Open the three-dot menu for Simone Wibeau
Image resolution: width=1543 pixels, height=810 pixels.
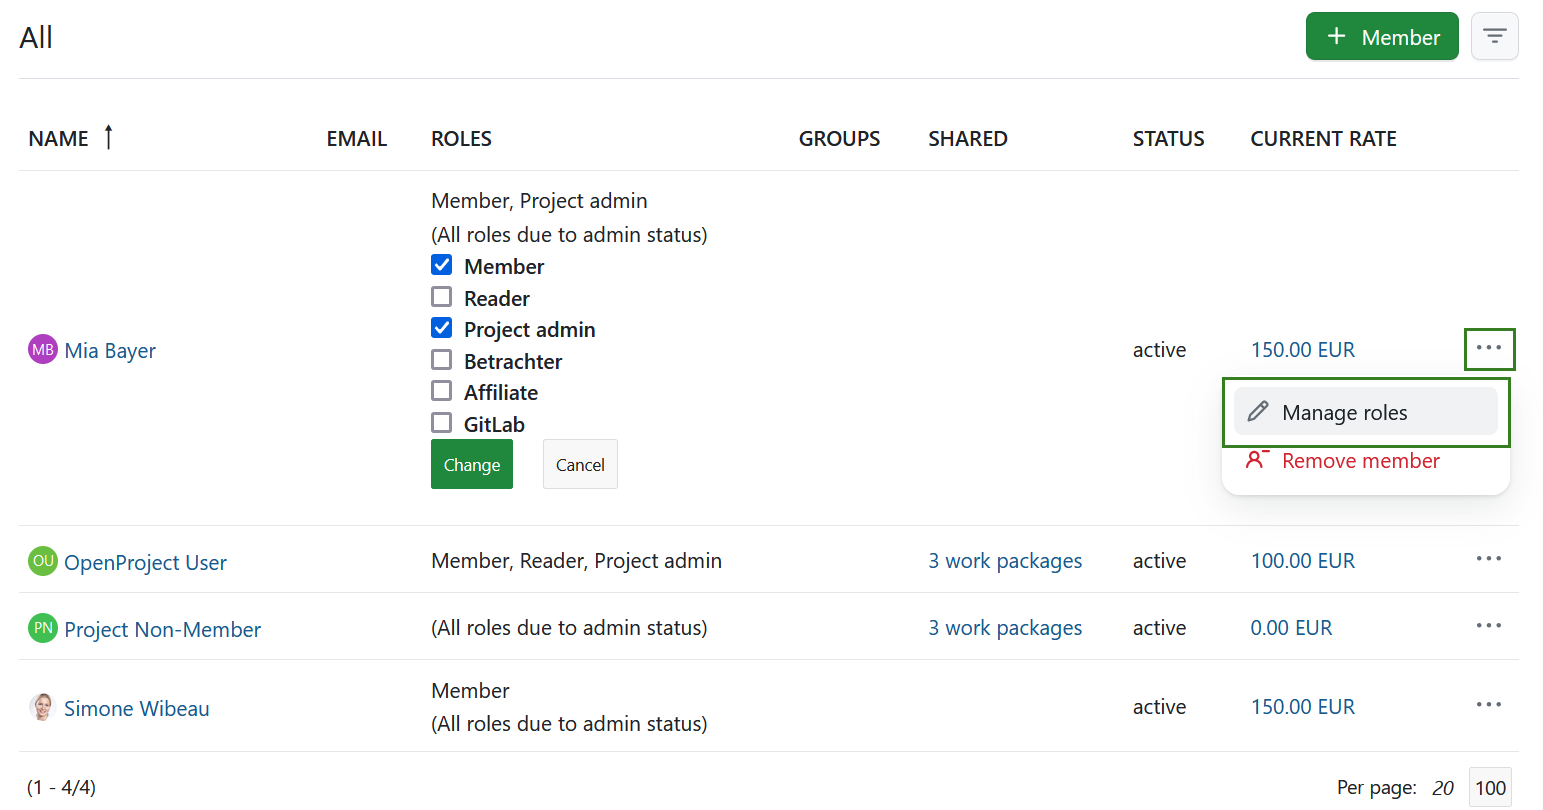coord(1488,705)
